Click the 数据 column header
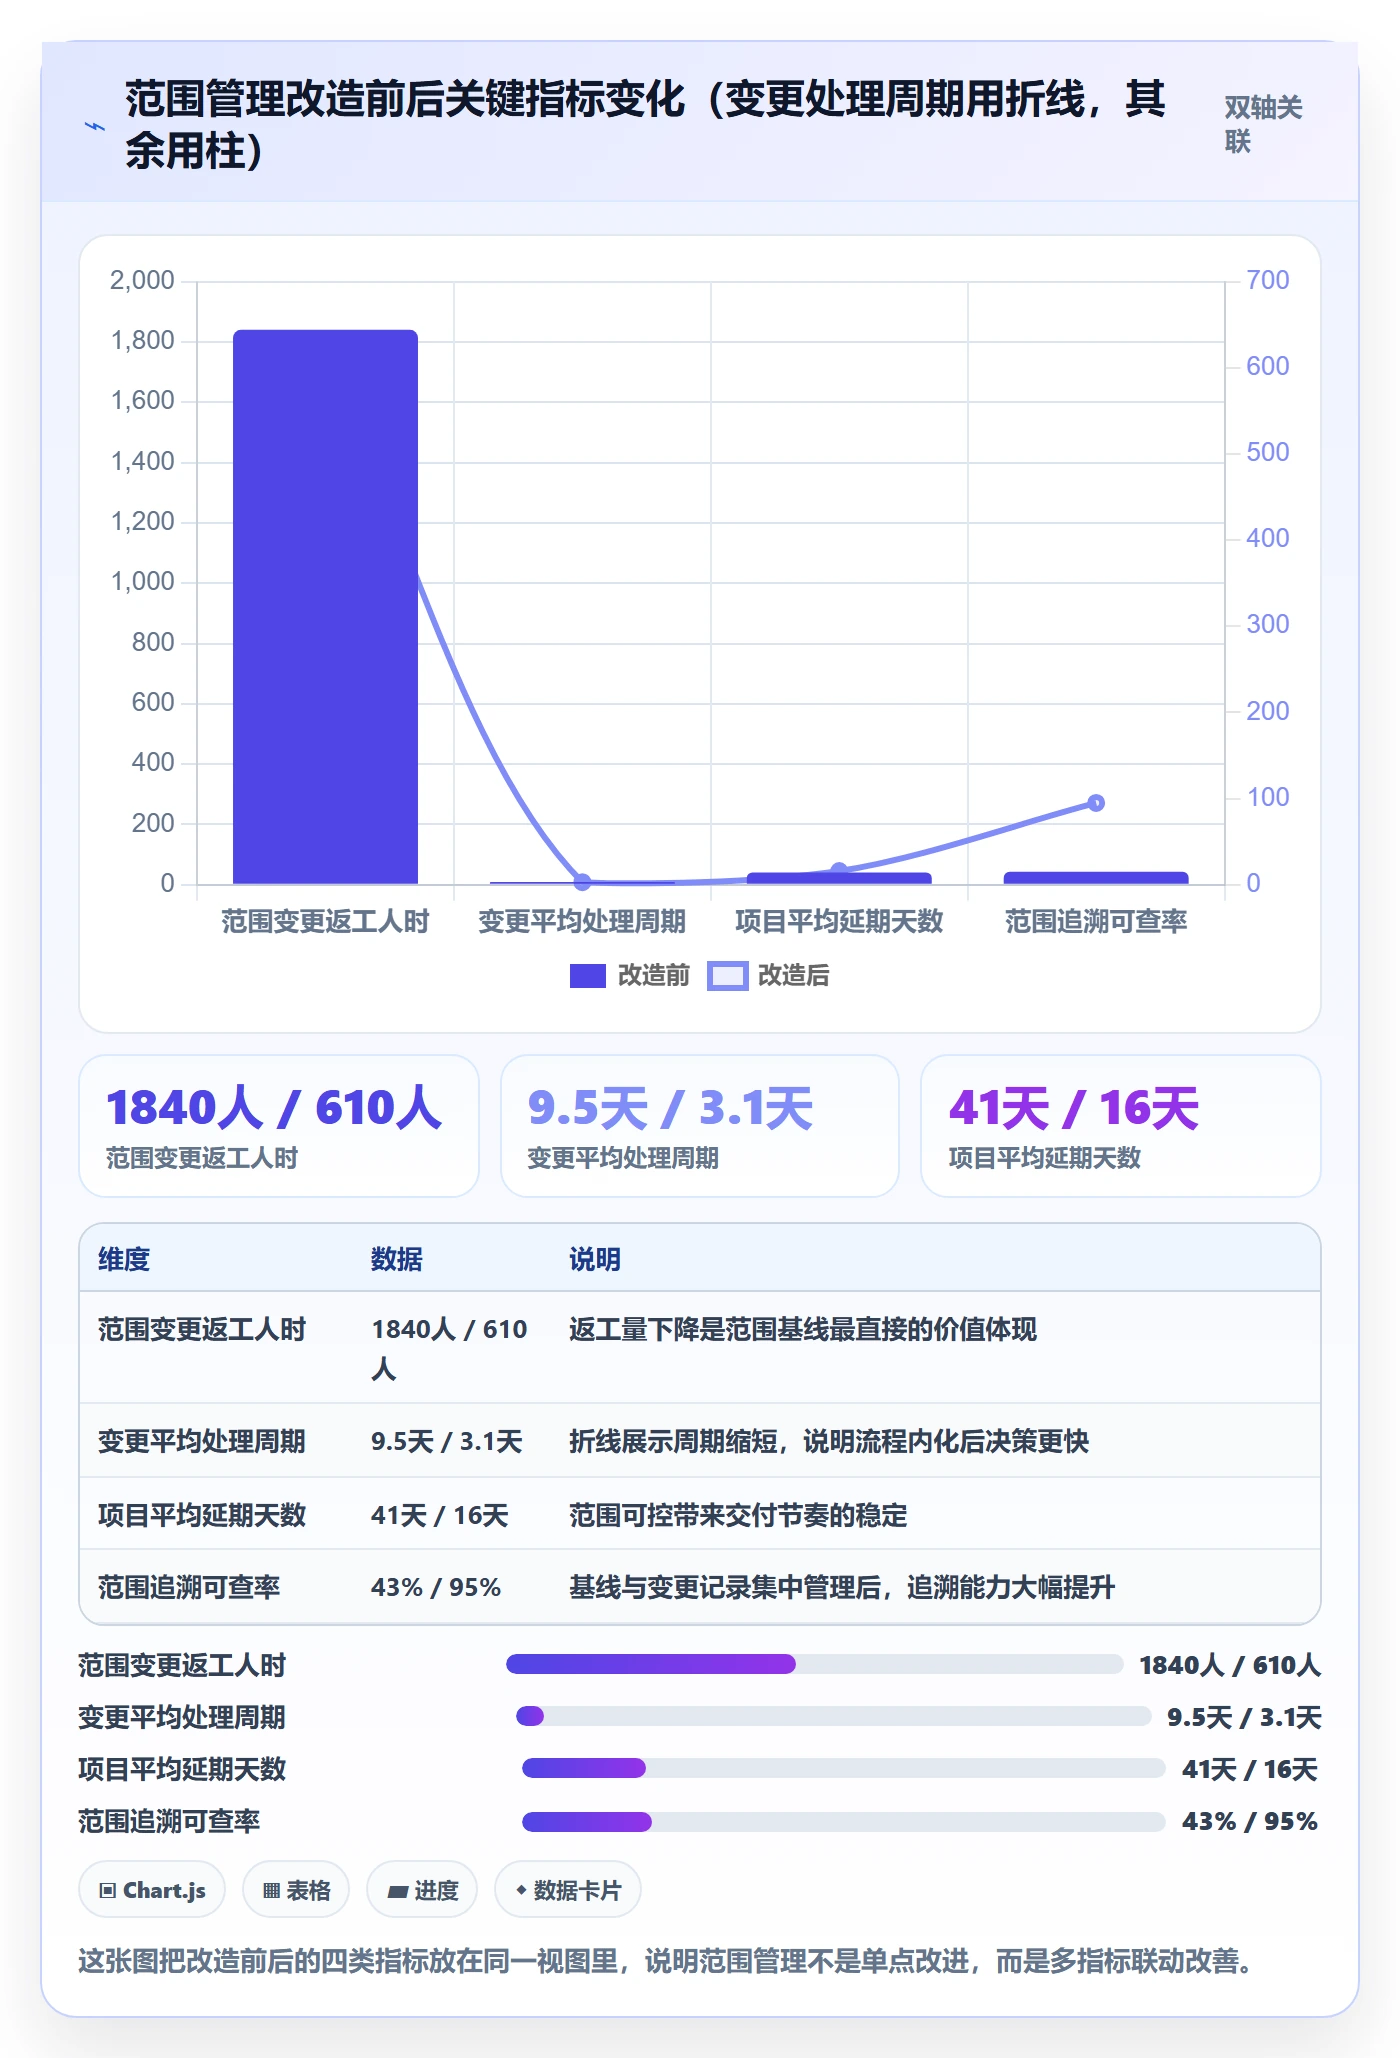The height and width of the screenshot is (2058, 1400). [397, 1259]
